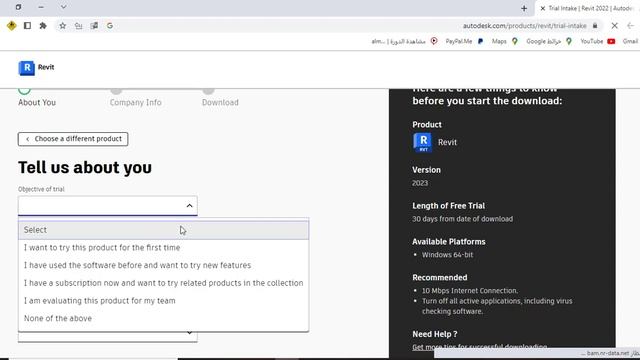640x360 pixels.
Task: Click the padlock site info icon
Action: [595, 26]
